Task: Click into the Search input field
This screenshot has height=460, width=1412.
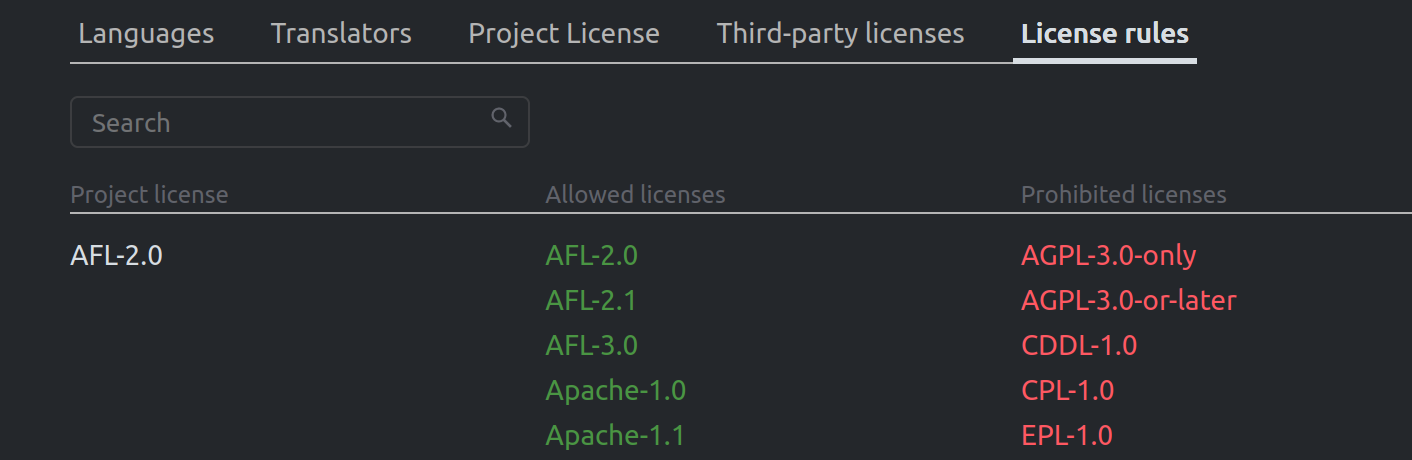Action: (x=280, y=123)
